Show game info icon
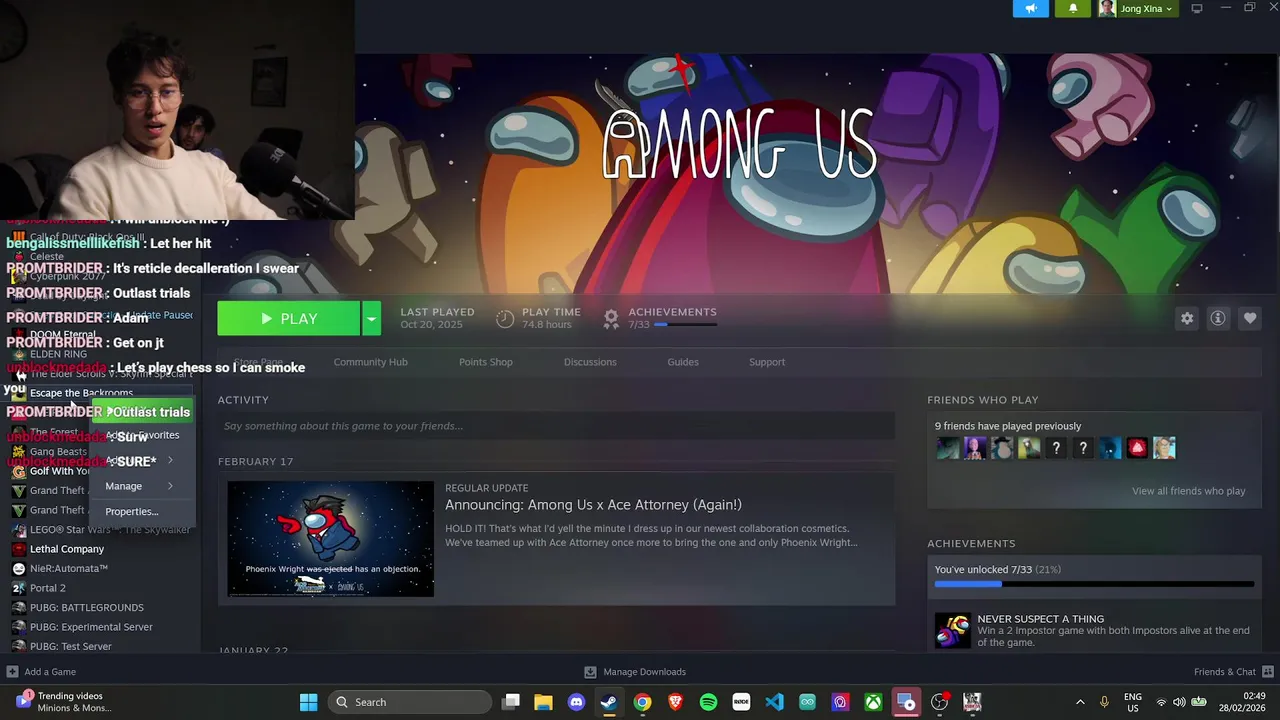Image resolution: width=1280 pixels, height=720 pixels. pos(1218,318)
